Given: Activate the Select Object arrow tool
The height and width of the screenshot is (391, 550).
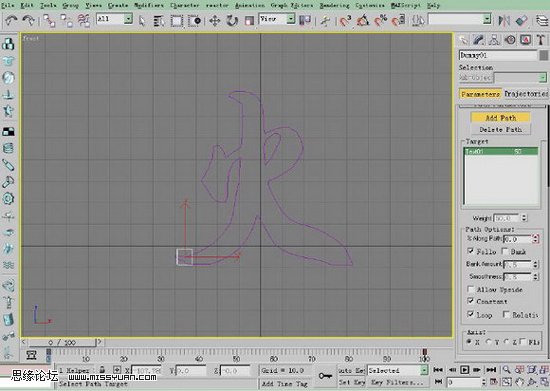Looking at the screenshot, I should (x=142, y=21).
